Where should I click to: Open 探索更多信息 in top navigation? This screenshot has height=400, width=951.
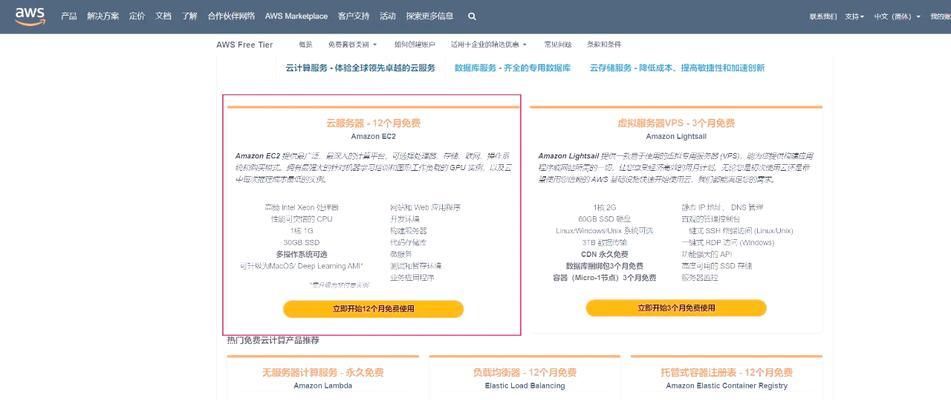tap(430, 16)
